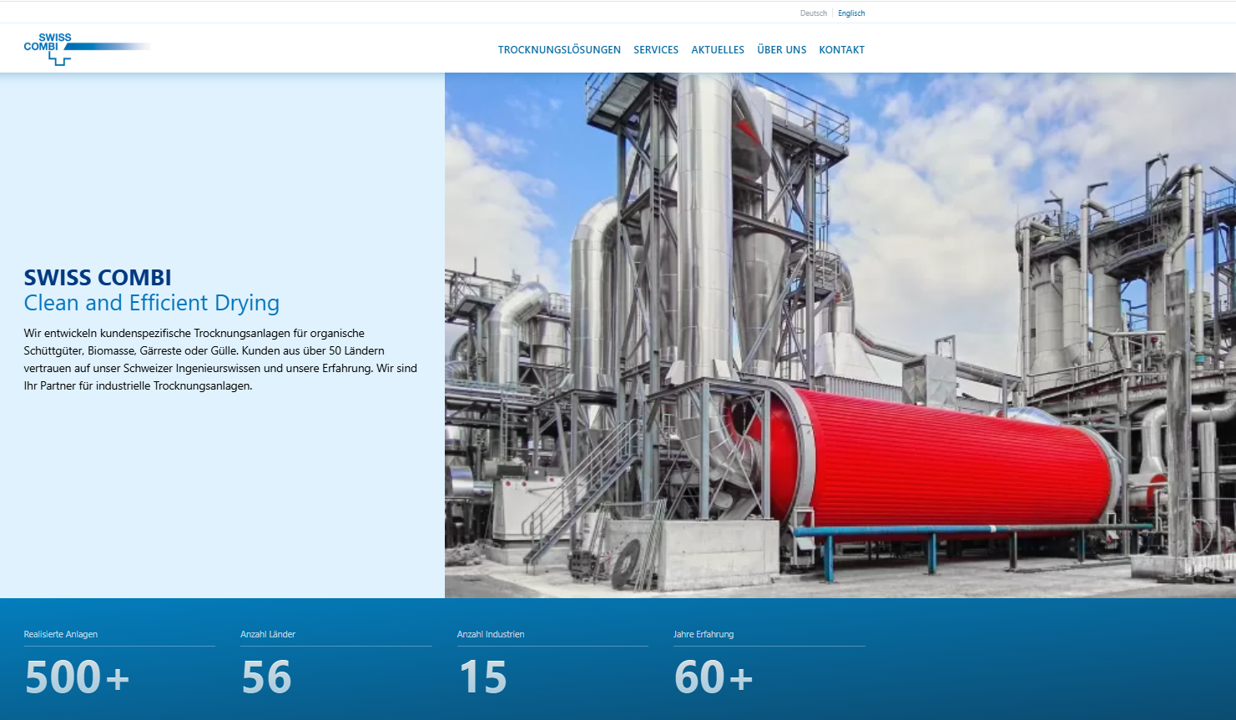Select the 56 countries figure

pos(266,677)
